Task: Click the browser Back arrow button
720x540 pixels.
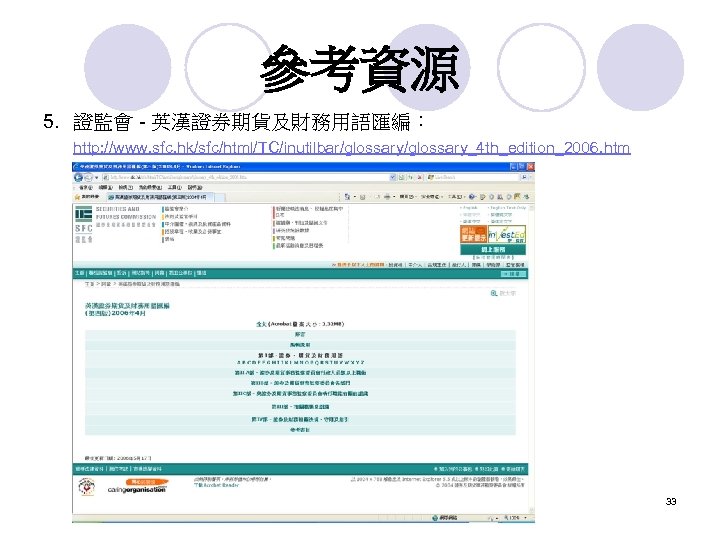Action: pos(78,177)
